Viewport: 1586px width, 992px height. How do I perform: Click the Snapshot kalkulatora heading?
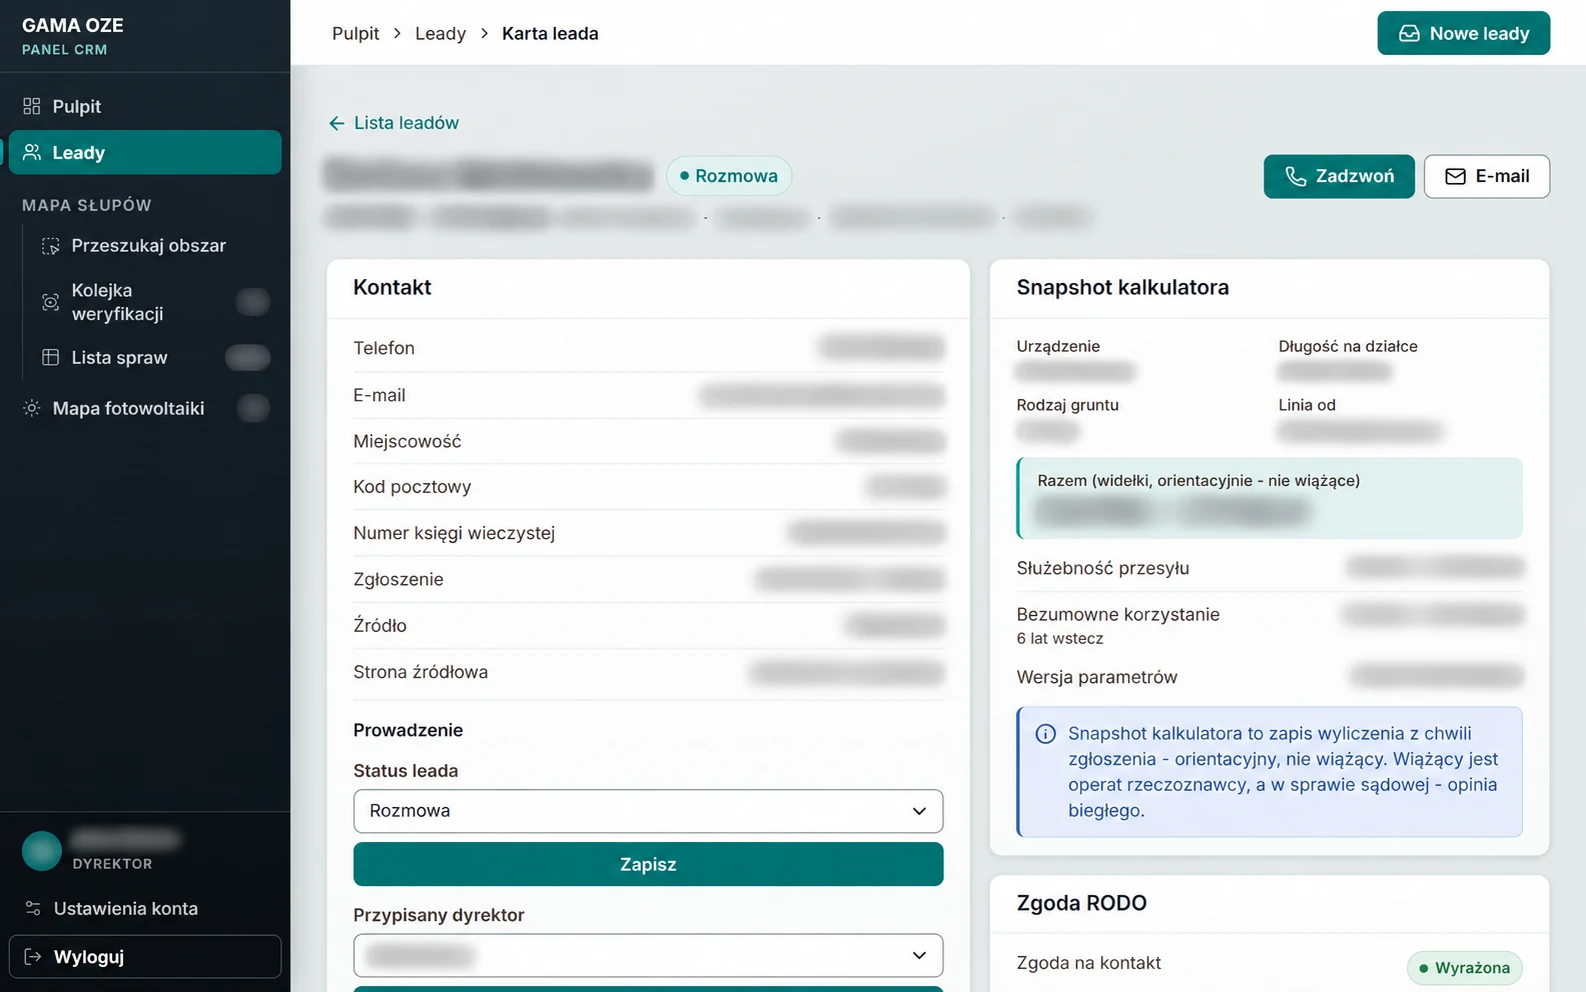[1123, 287]
